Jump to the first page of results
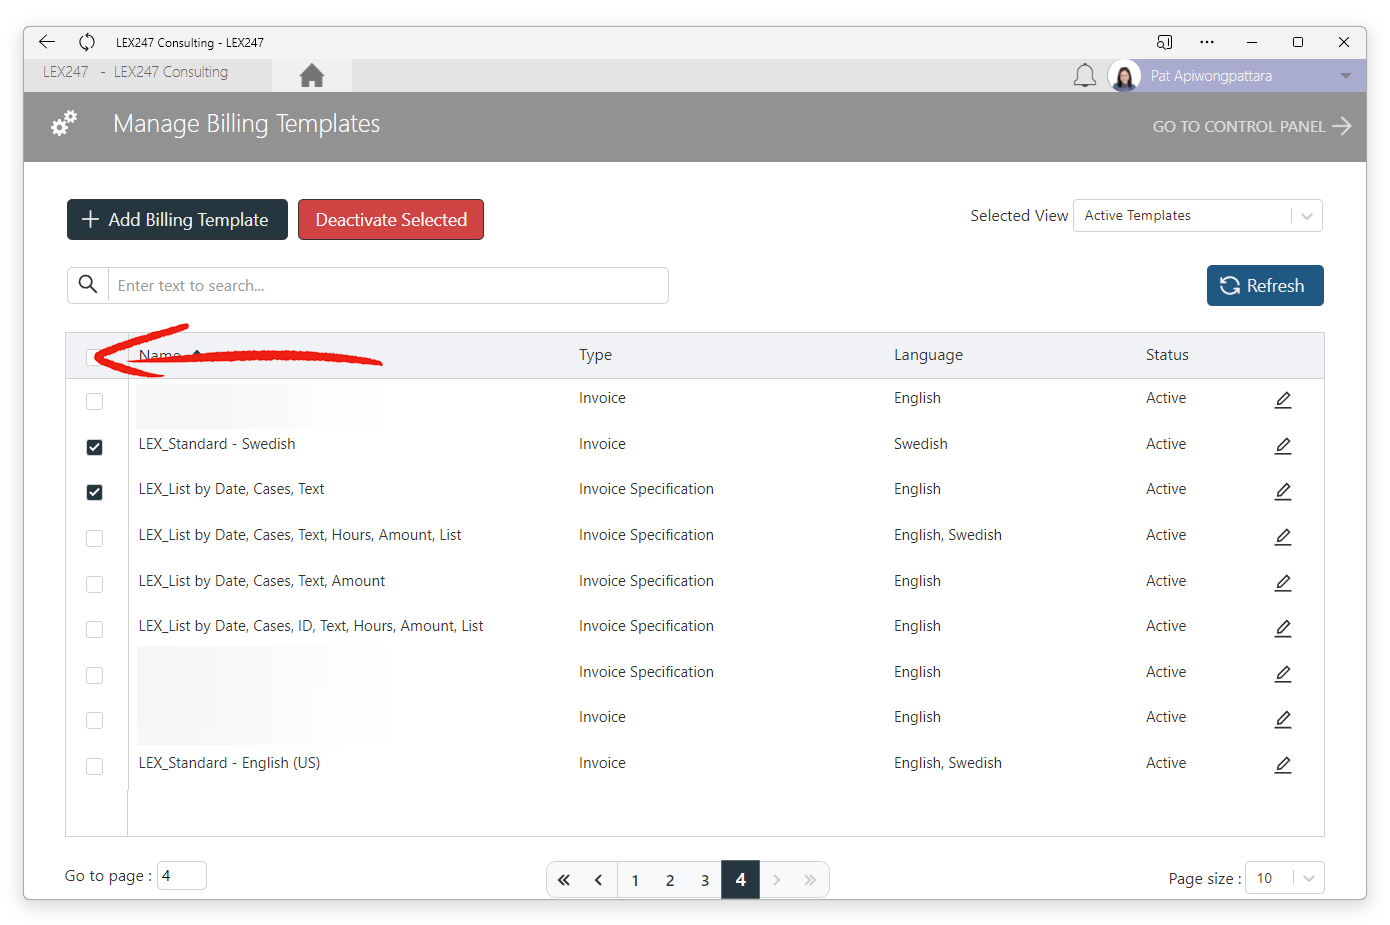 (564, 880)
